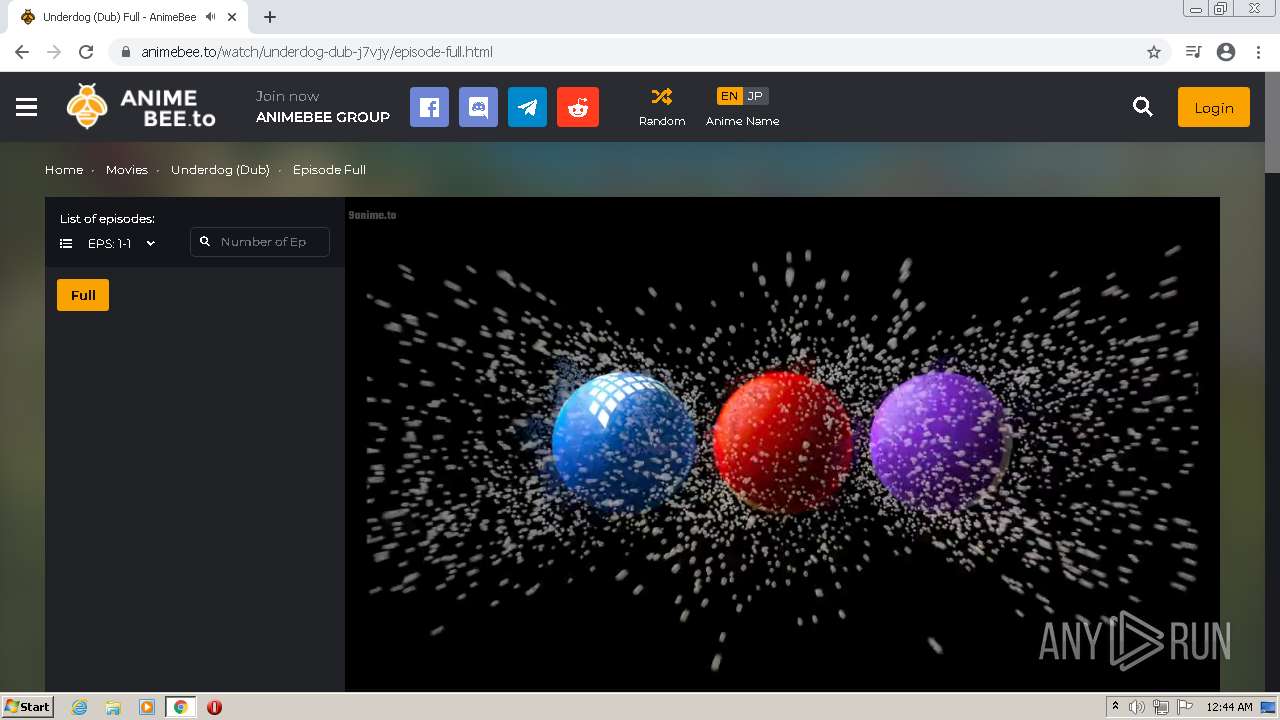Open the site search icon
Screen dimensions: 1280x720
pos(1143,107)
